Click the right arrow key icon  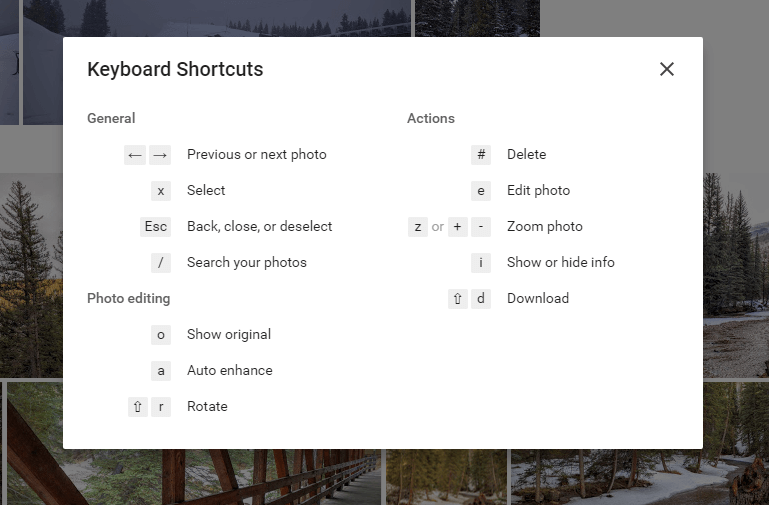[x=160, y=155]
